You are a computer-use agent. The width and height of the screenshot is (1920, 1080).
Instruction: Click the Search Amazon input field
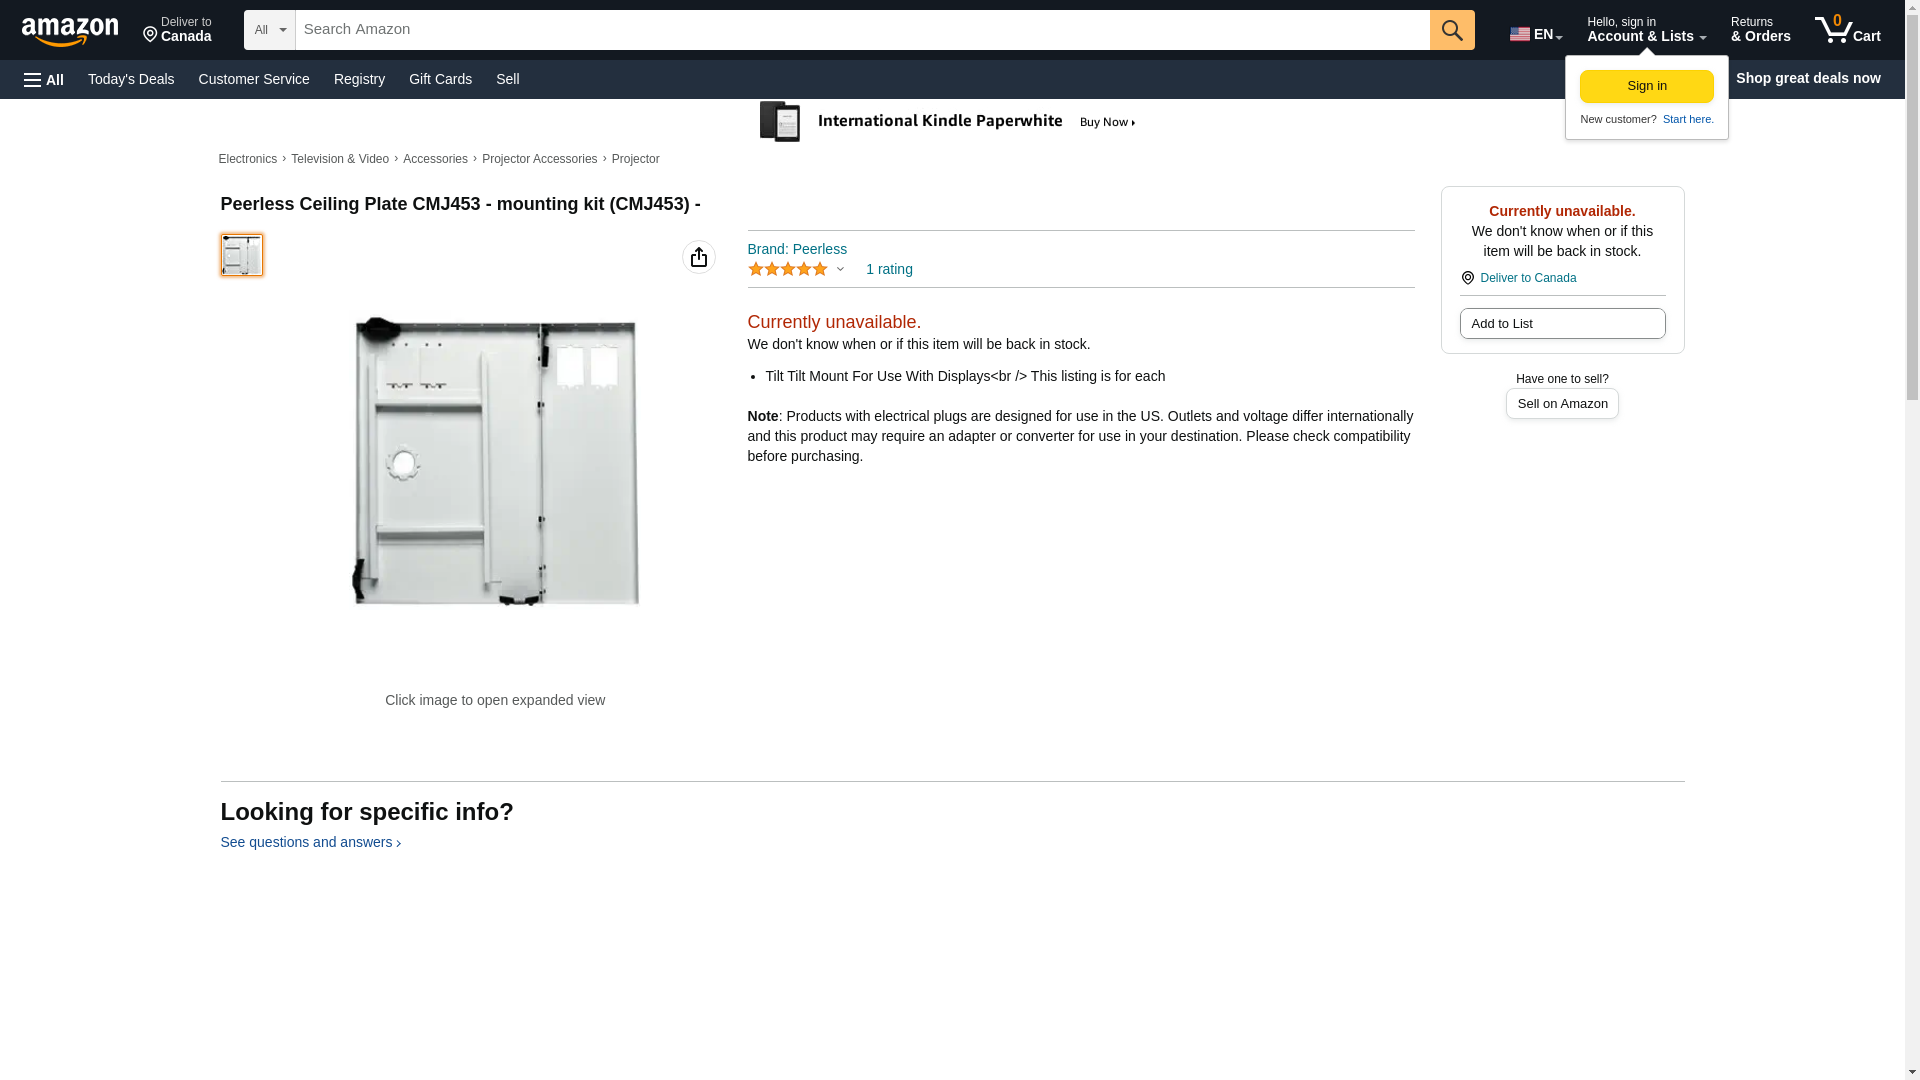[x=862, y=30]
